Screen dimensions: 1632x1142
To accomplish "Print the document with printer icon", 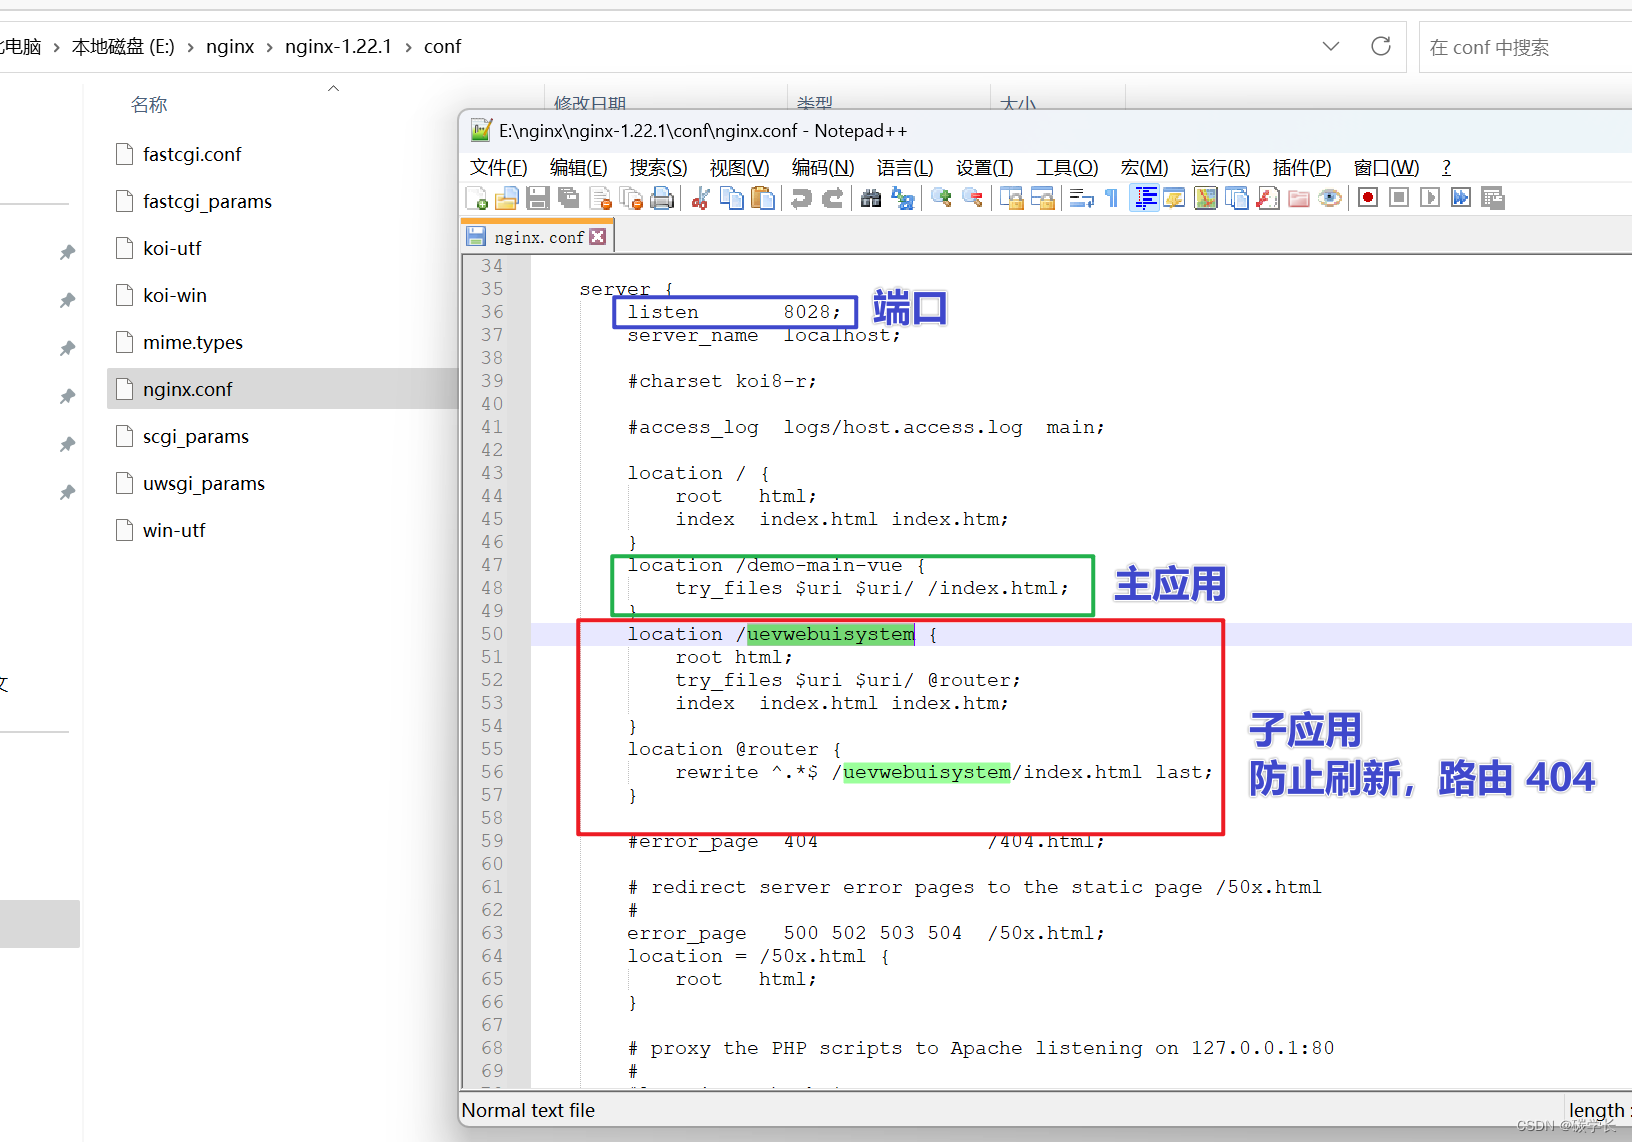I will click(x=662, y=198).
